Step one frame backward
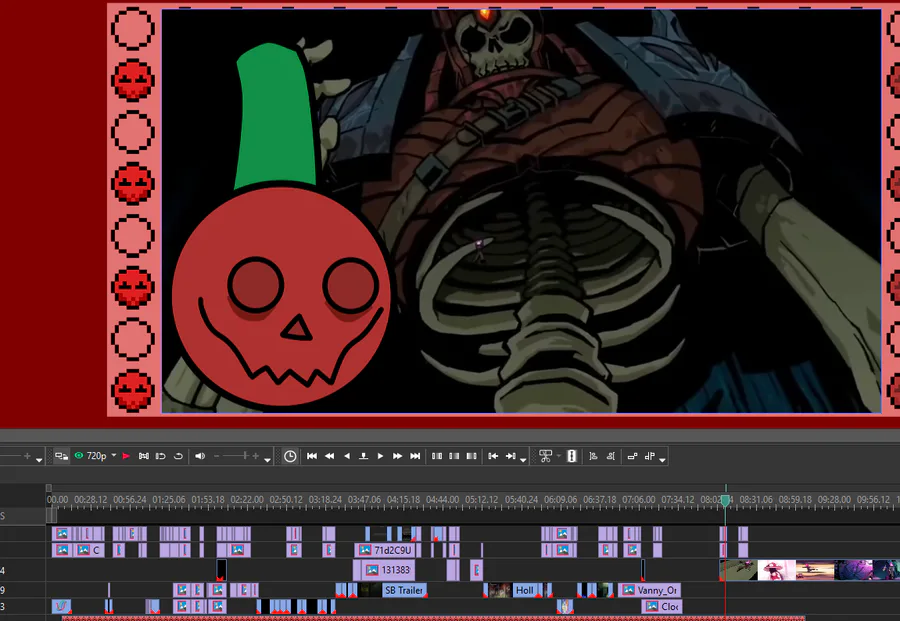This screenshot has height=621, width=900. 347,456
